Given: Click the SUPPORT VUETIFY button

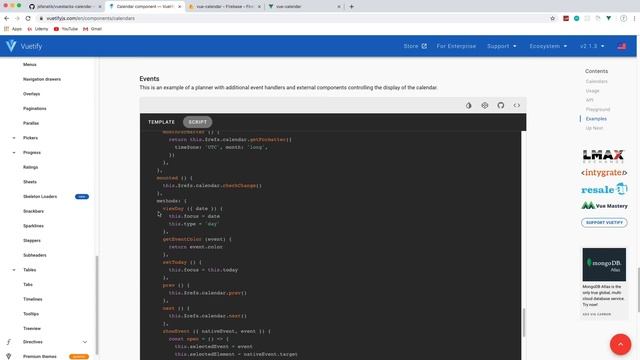Looking at the screenshot, I should (604, 223).
